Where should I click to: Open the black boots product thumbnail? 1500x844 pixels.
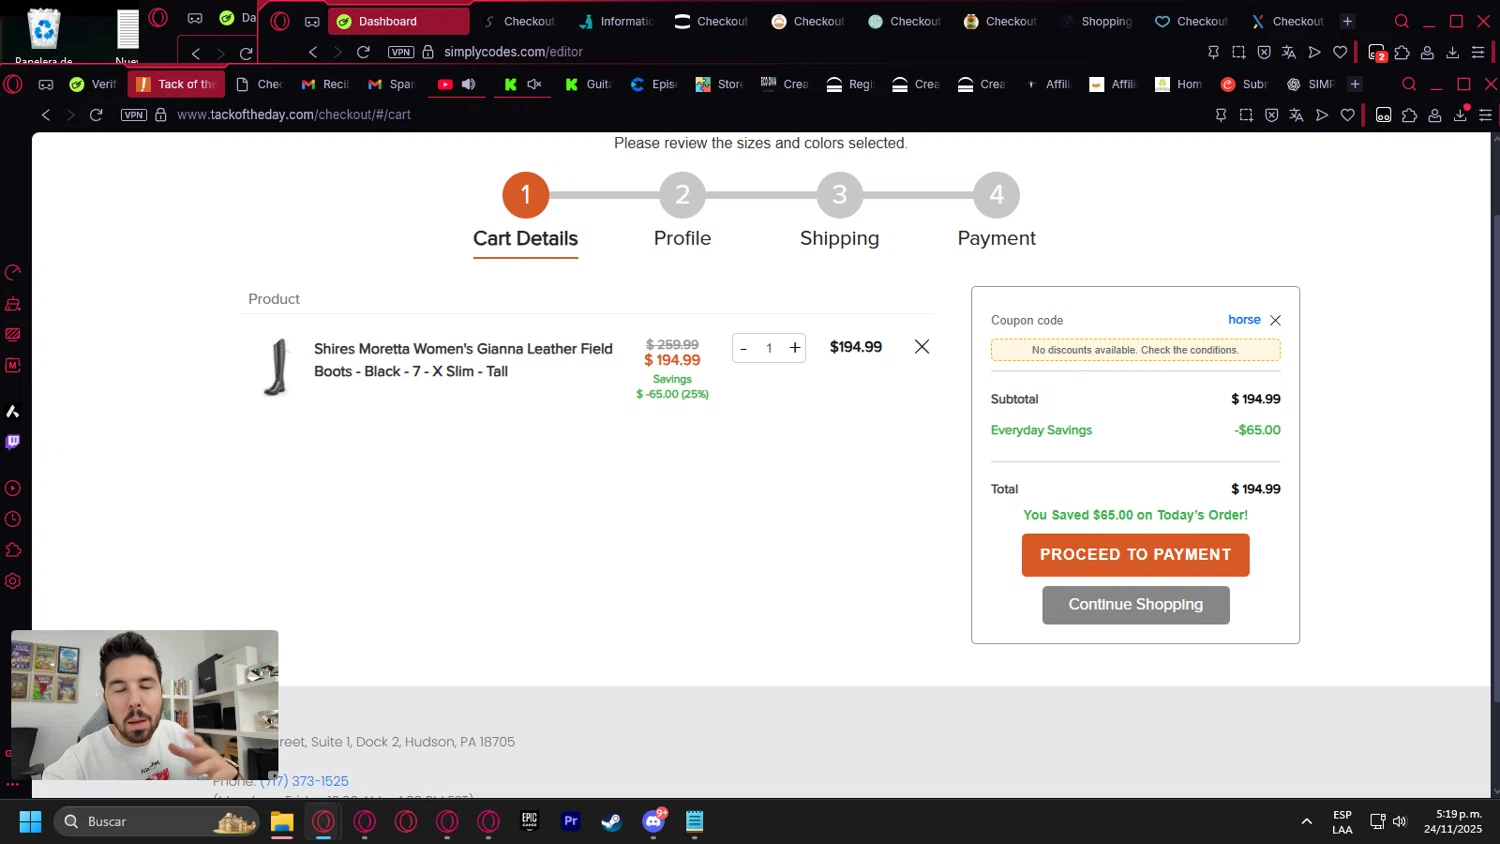coord(276,367)
